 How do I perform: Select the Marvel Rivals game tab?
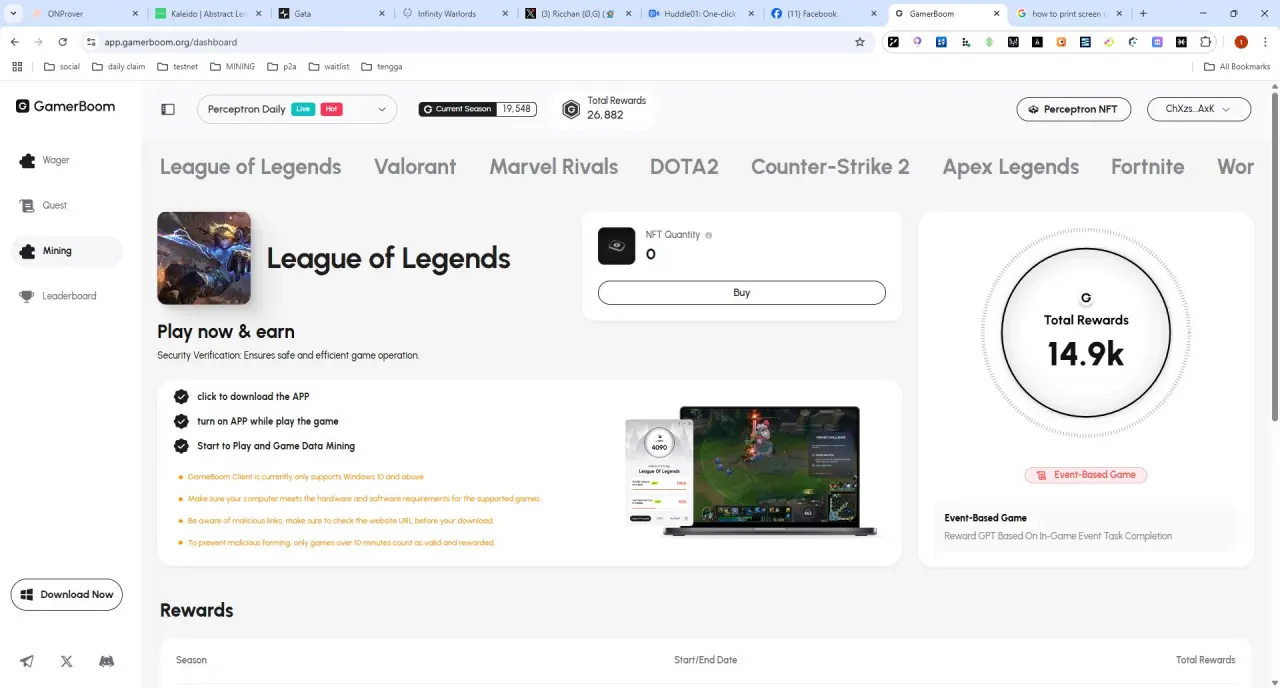(x=553, y=167)
